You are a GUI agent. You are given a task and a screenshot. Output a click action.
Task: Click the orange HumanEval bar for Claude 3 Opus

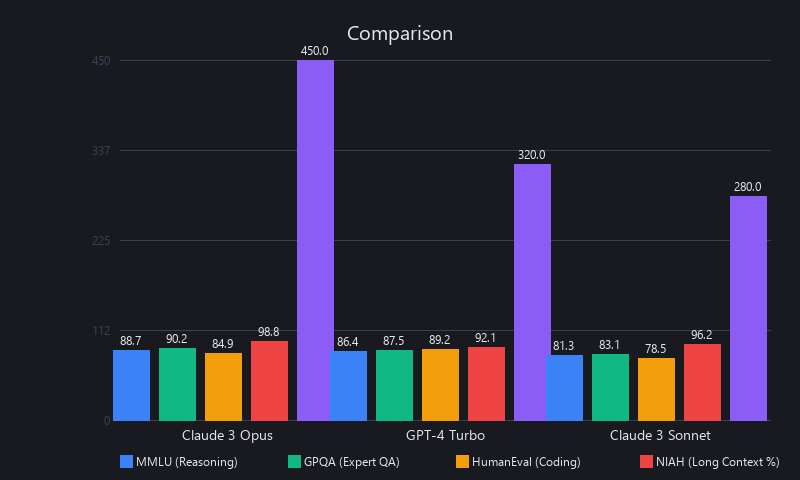point(223,387)
